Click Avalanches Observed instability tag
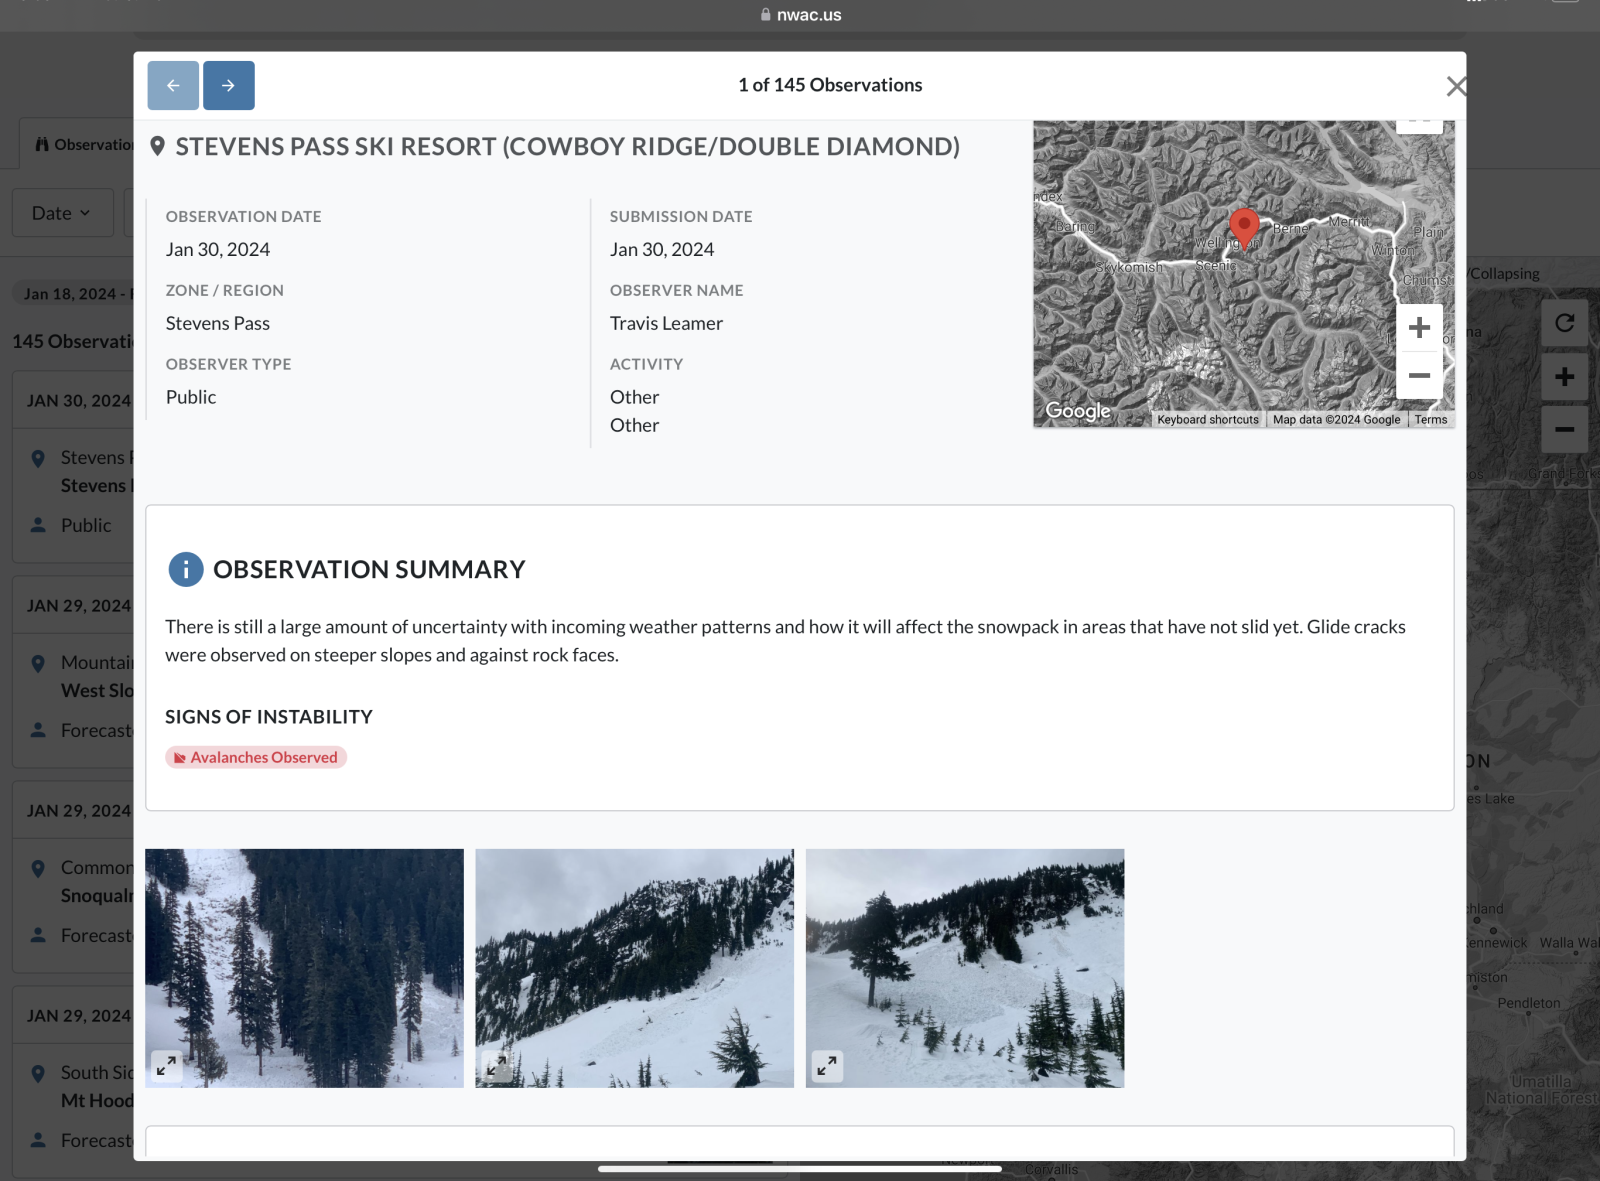This screenshot has width=1600, height=1181. 256,758
